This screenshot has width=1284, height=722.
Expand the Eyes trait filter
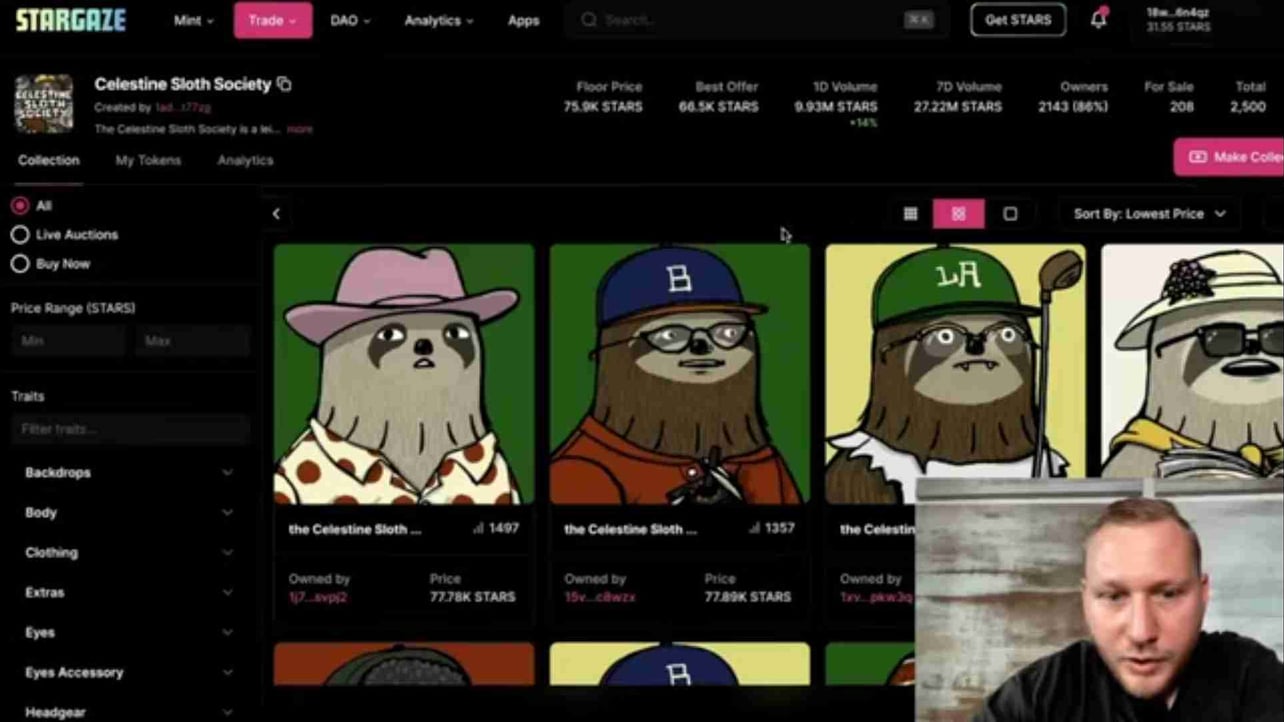click(x=129, y=632)
